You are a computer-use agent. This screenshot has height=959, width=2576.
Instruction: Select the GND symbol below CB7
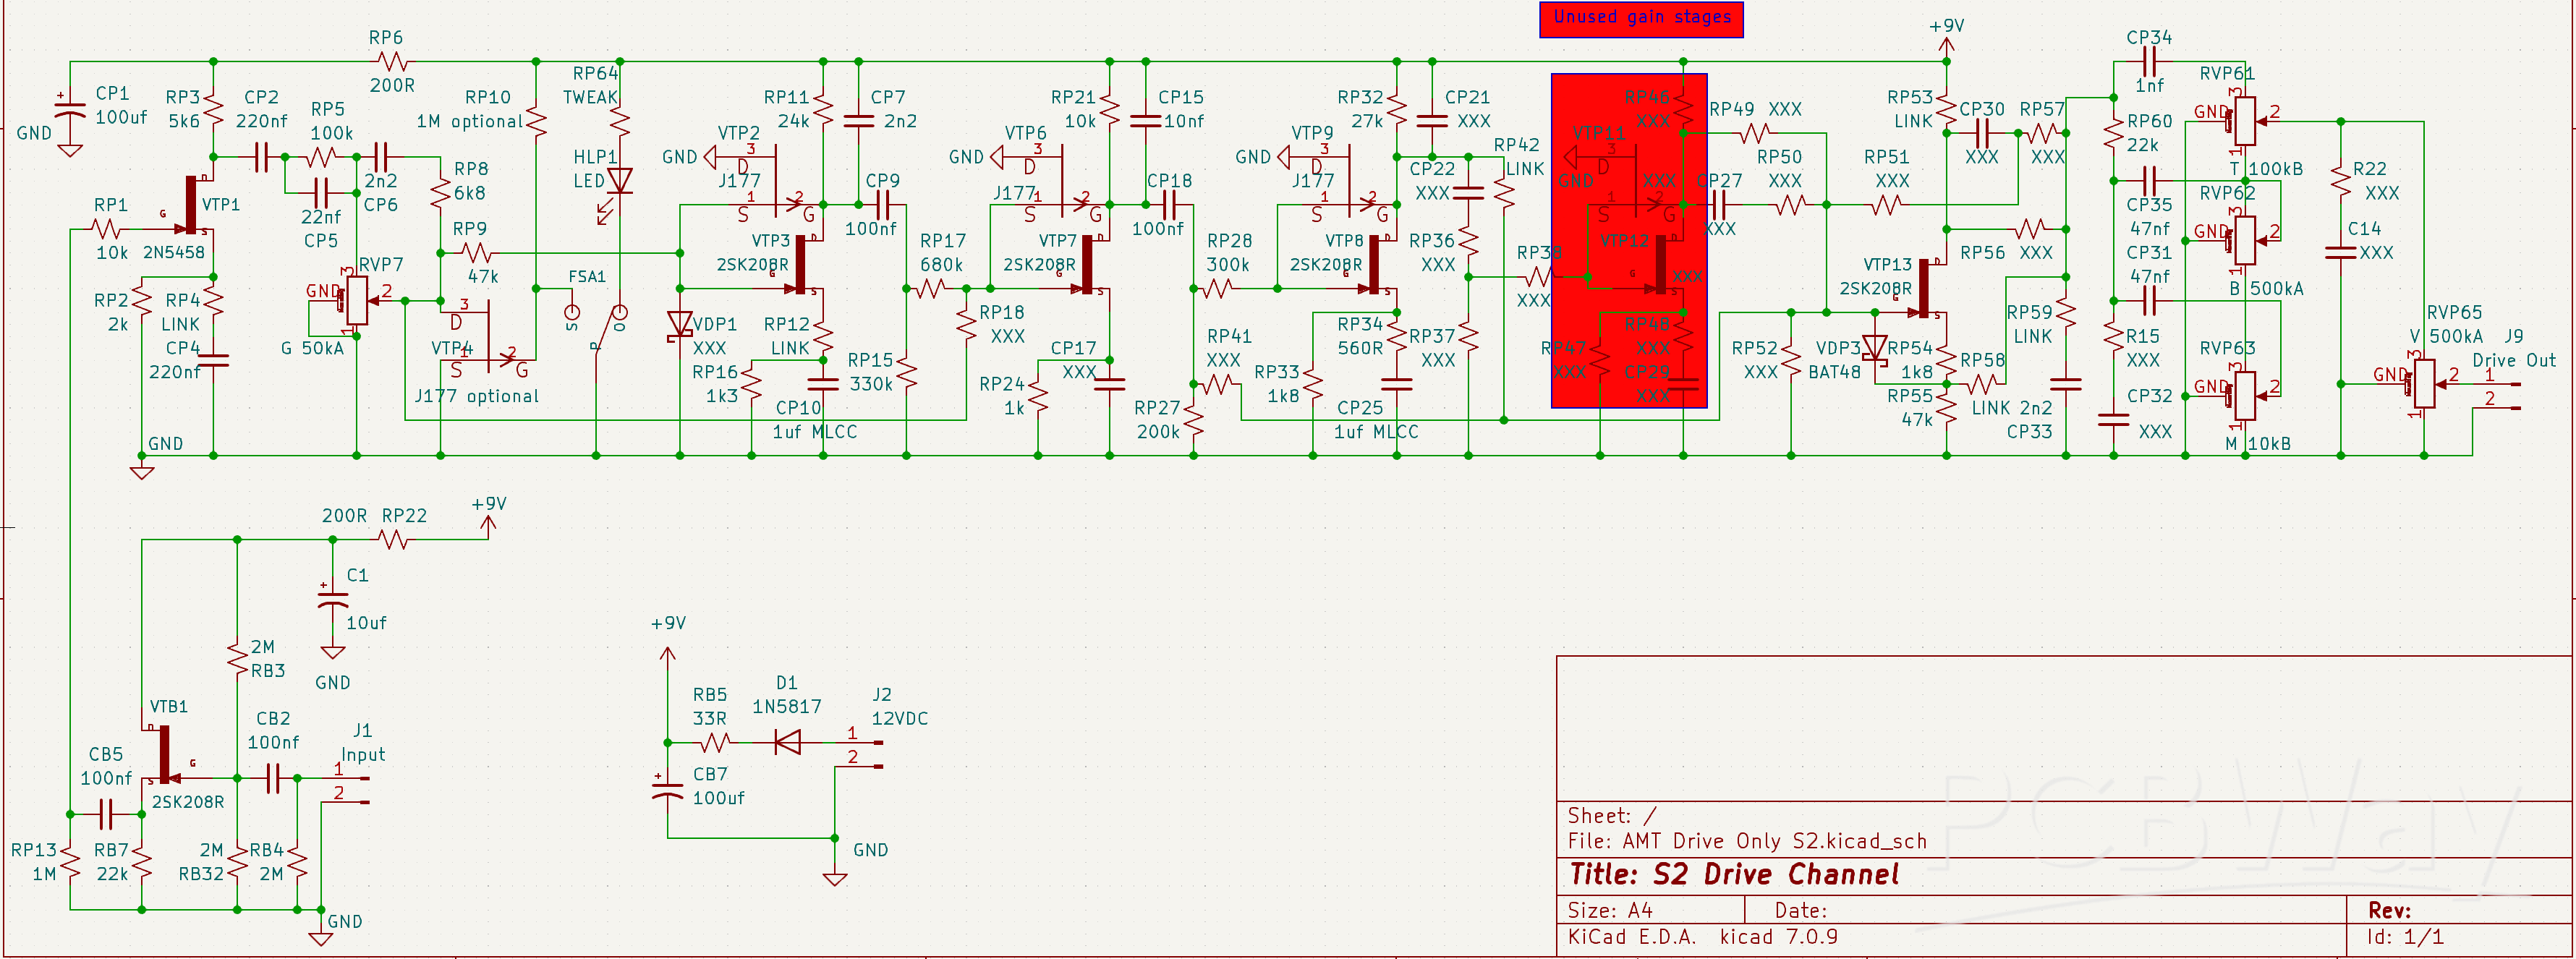(x=836, y=880)
